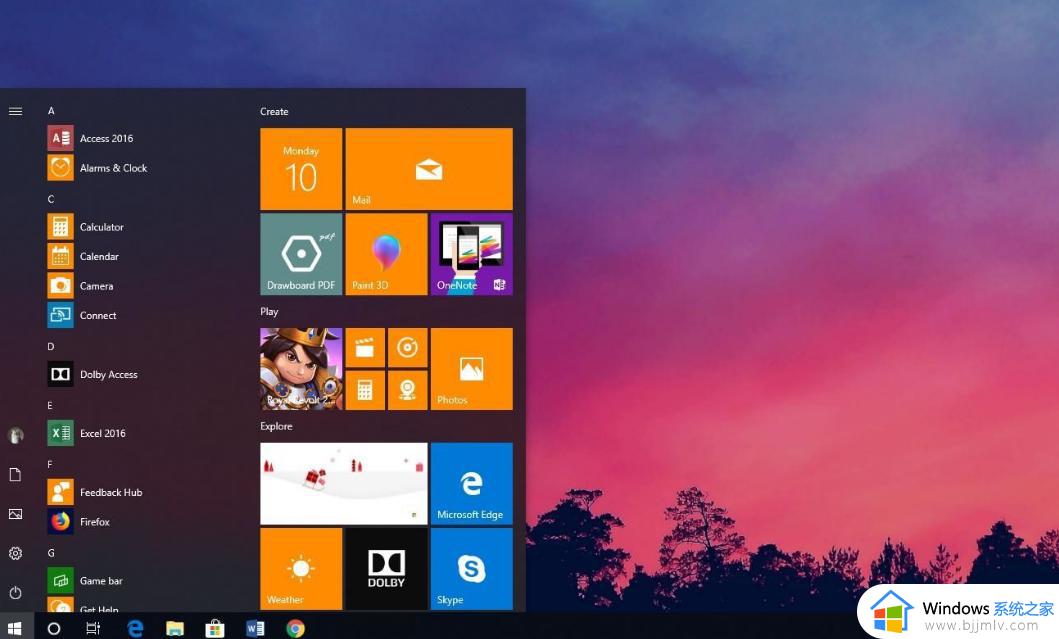The image size is (1059, 639).
Task: Open the Movies & TV small tile
Action: coord(365,348)
